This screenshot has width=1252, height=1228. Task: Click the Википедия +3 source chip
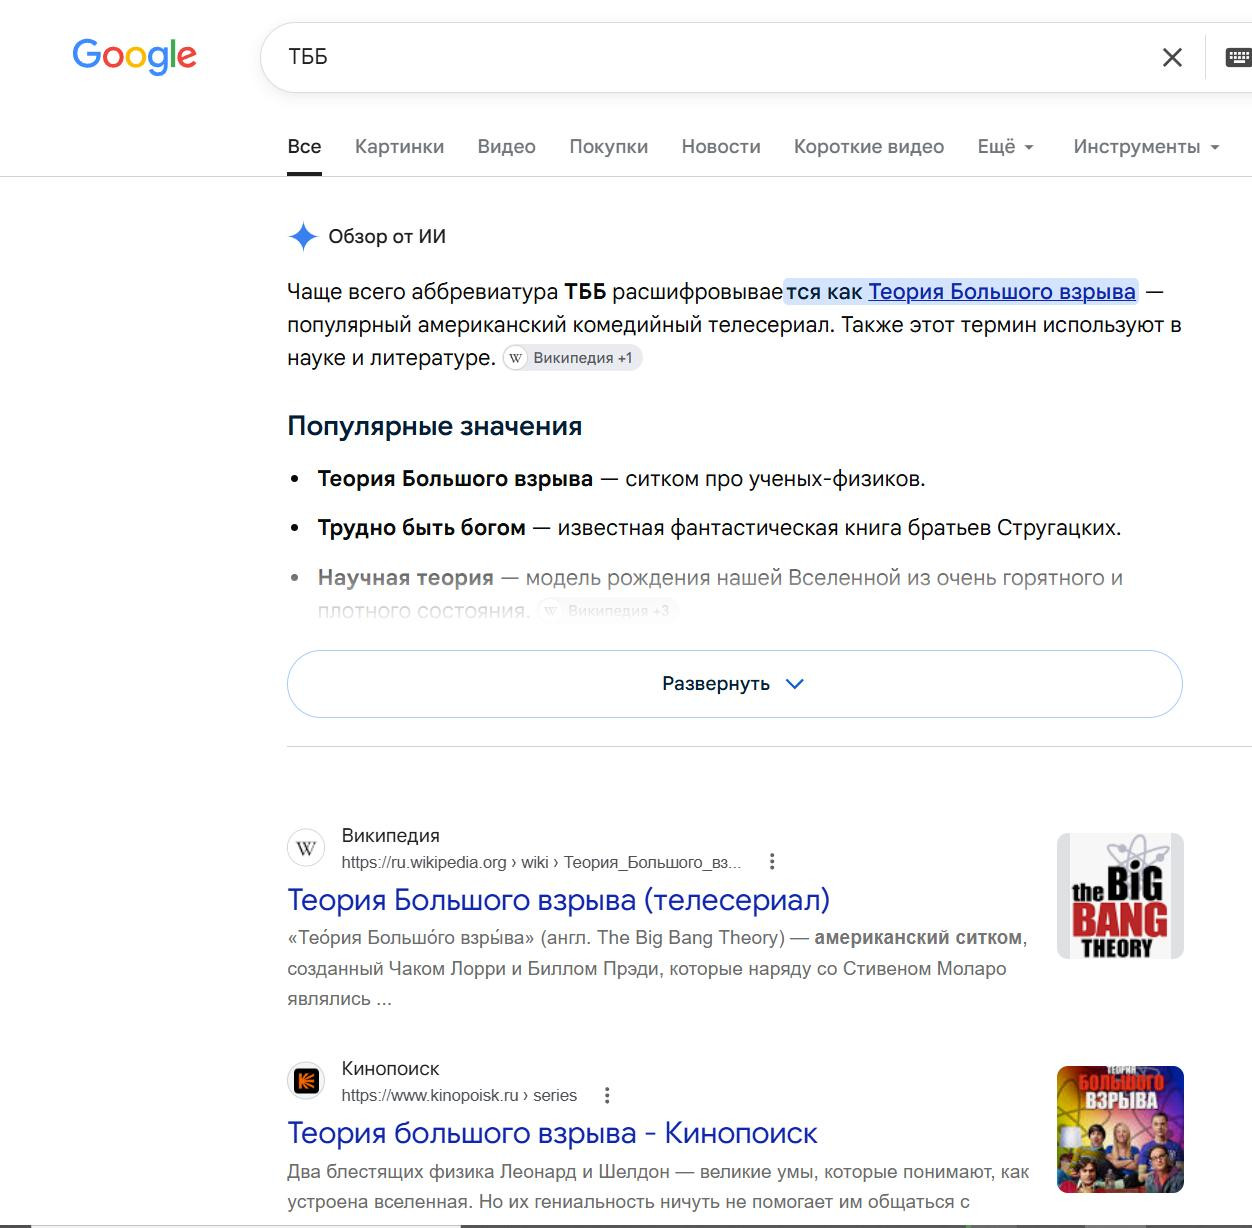(x=607, y=610)
